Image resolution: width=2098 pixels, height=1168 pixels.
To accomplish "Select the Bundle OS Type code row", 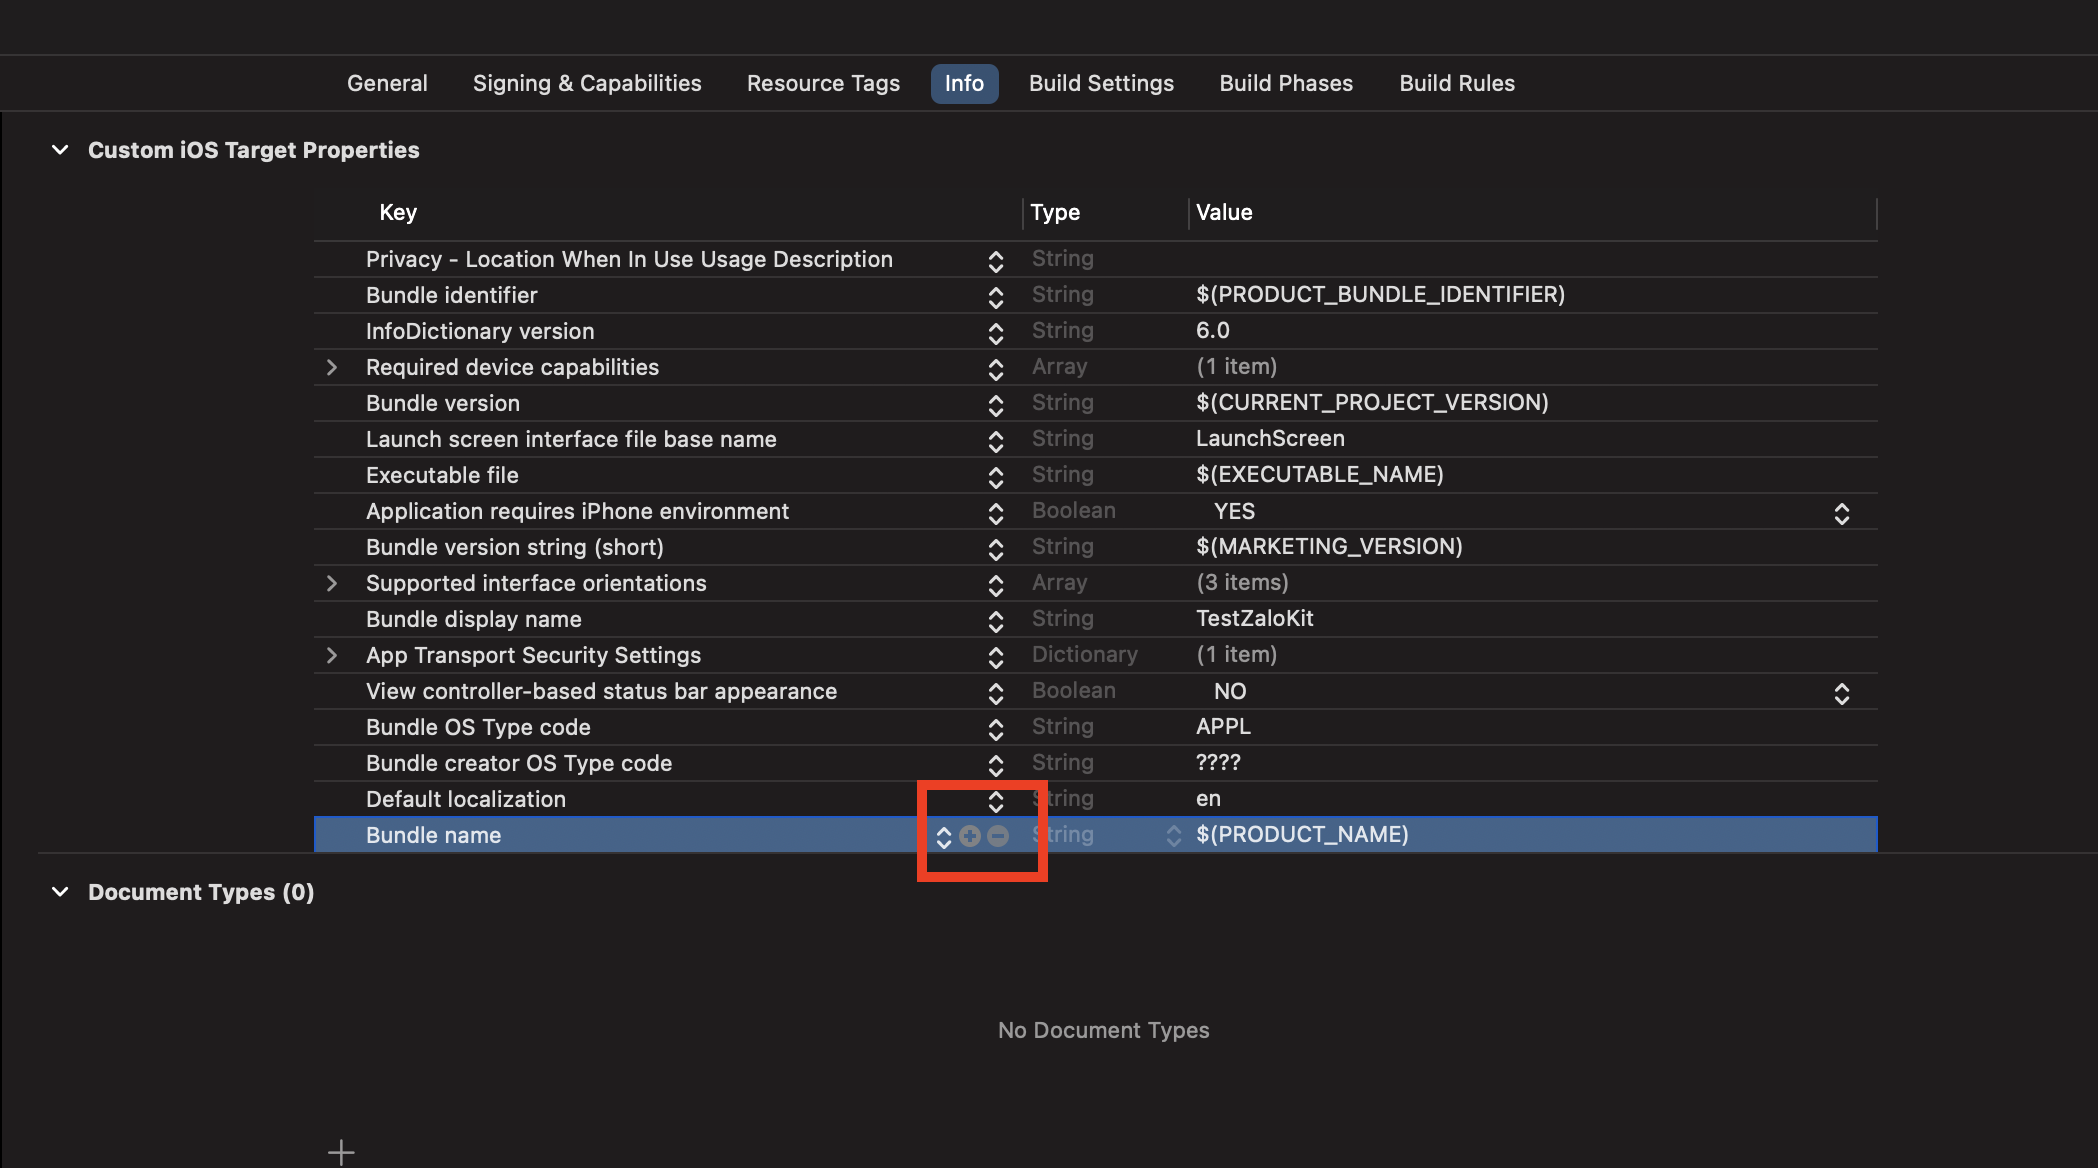I will coord(478,727).
